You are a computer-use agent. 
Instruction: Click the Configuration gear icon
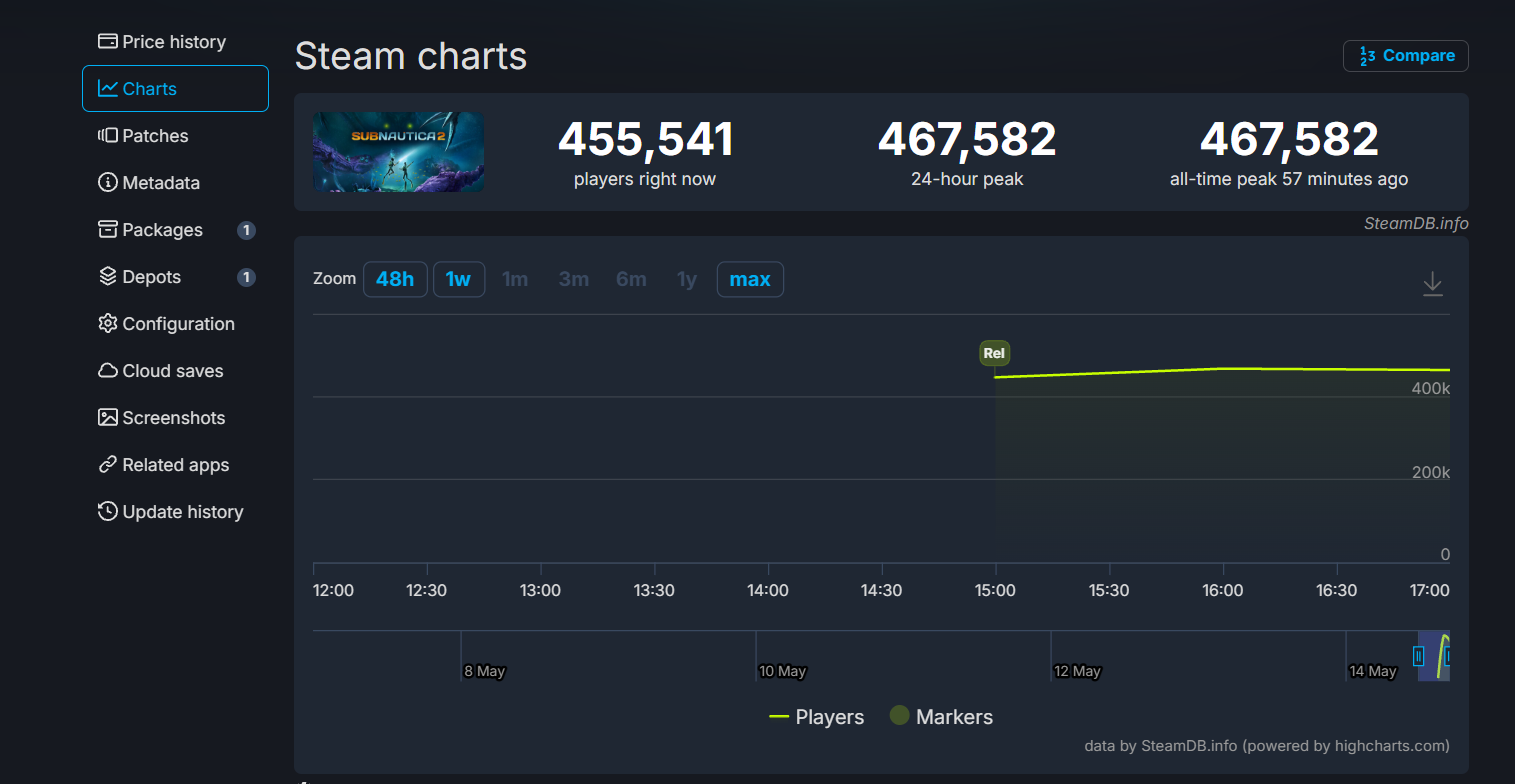pos(108,324)
